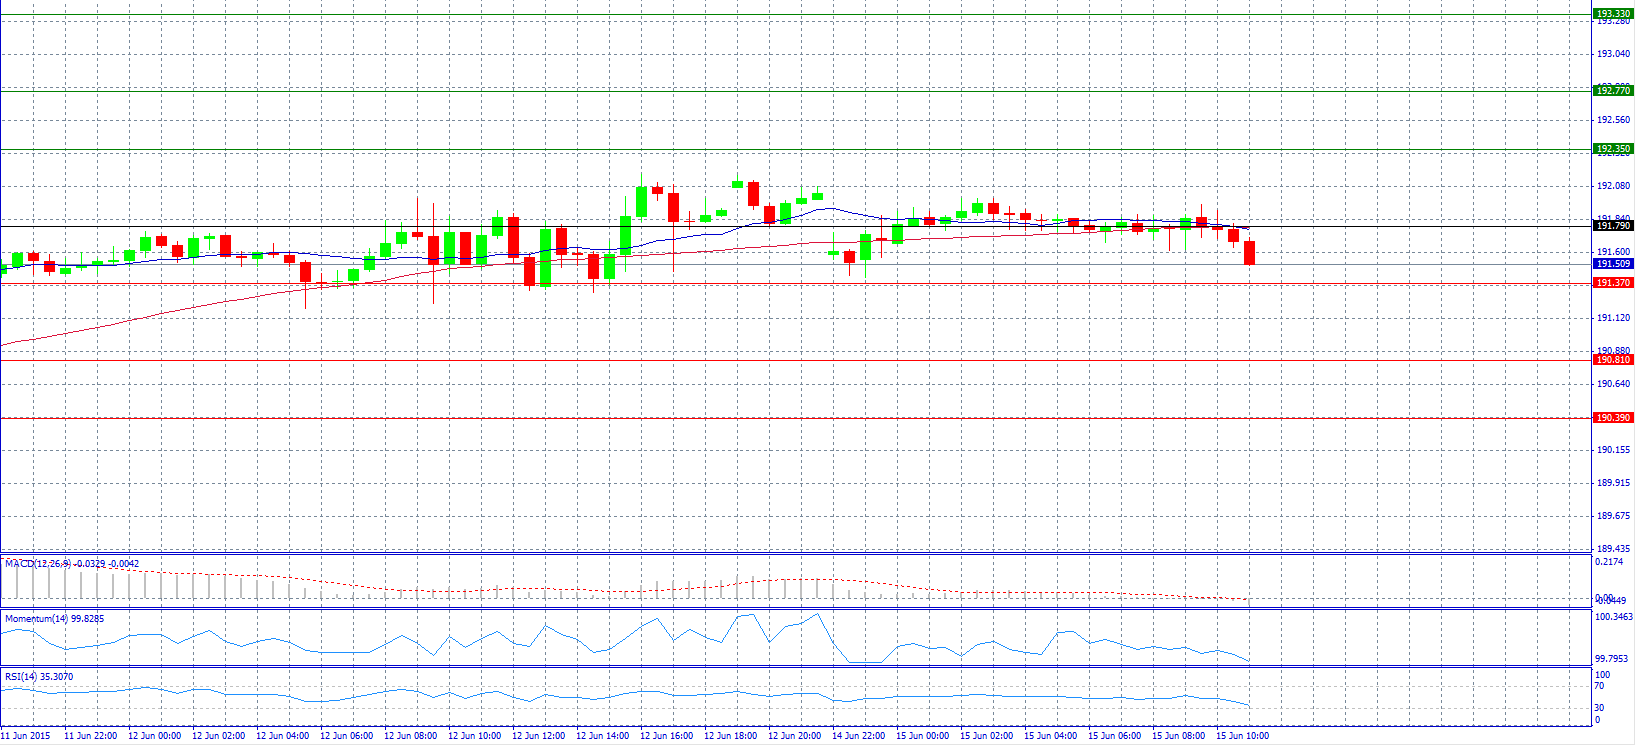1636x746 pixels.
Task: Click the 11 Jun 2015 date label
Action: pyautogui.click(x=26, y=736)
